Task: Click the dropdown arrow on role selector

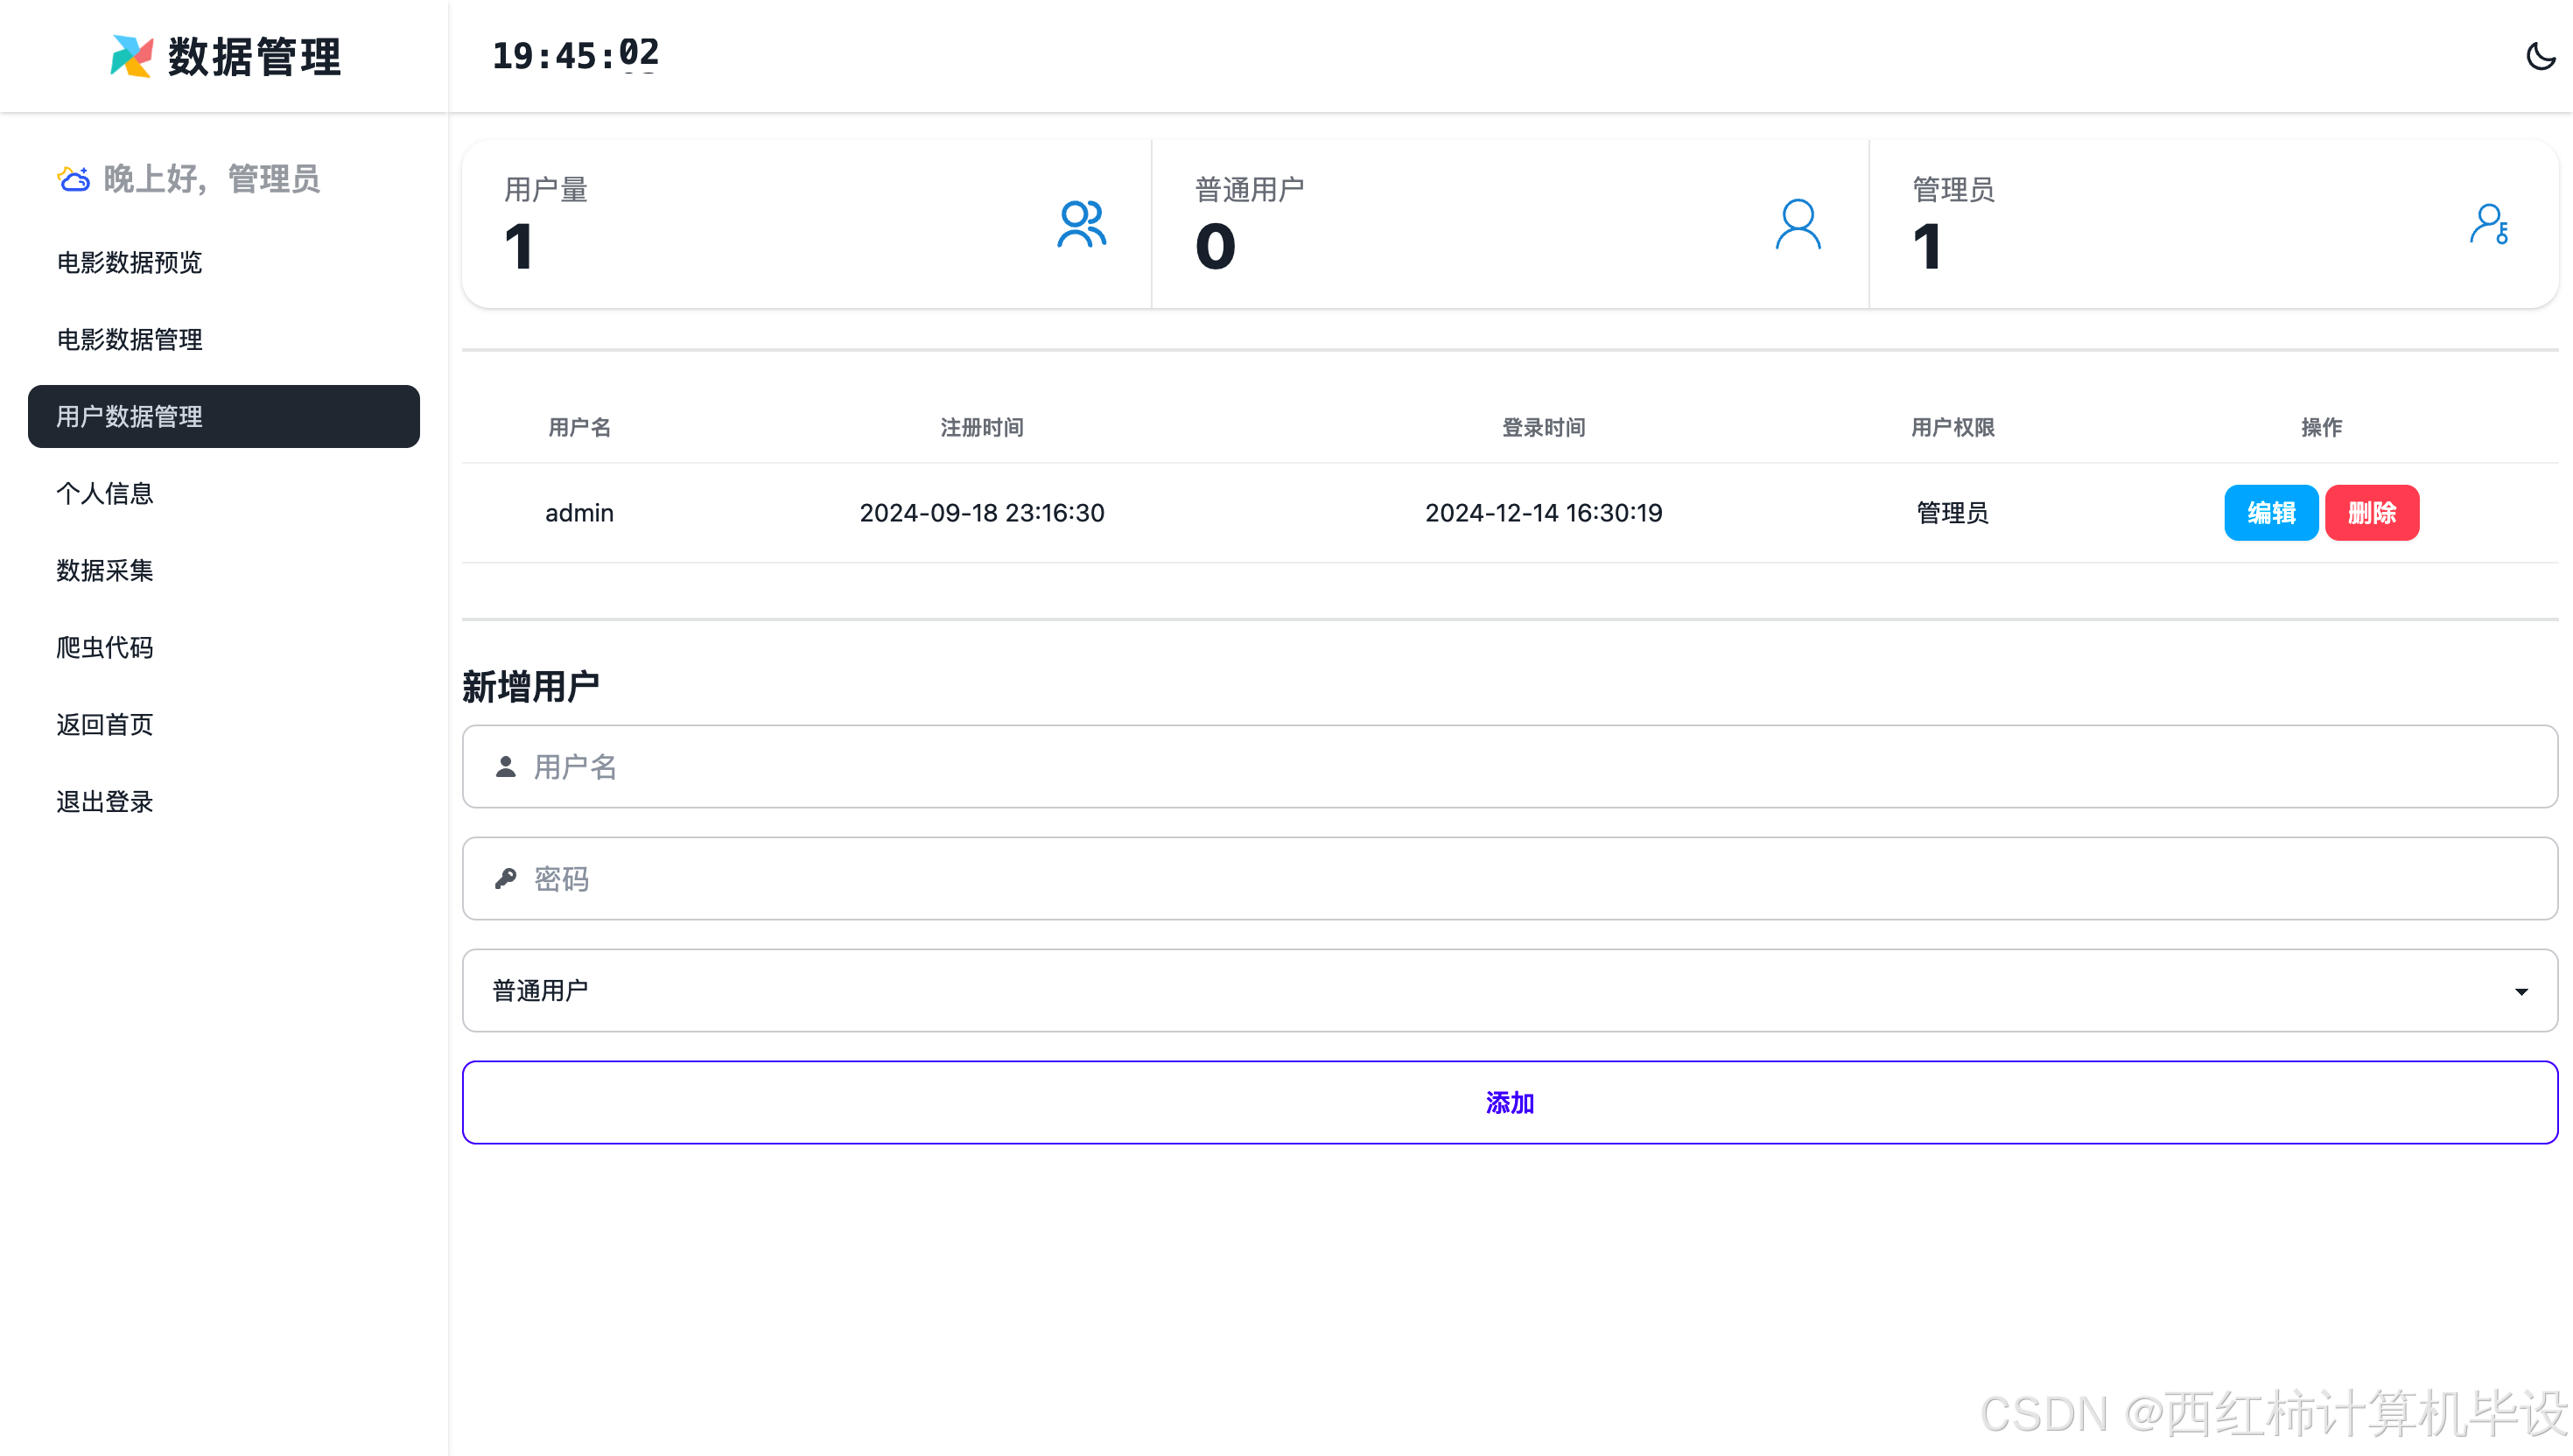Action: pyautogui.click(x=2520, y=991)
